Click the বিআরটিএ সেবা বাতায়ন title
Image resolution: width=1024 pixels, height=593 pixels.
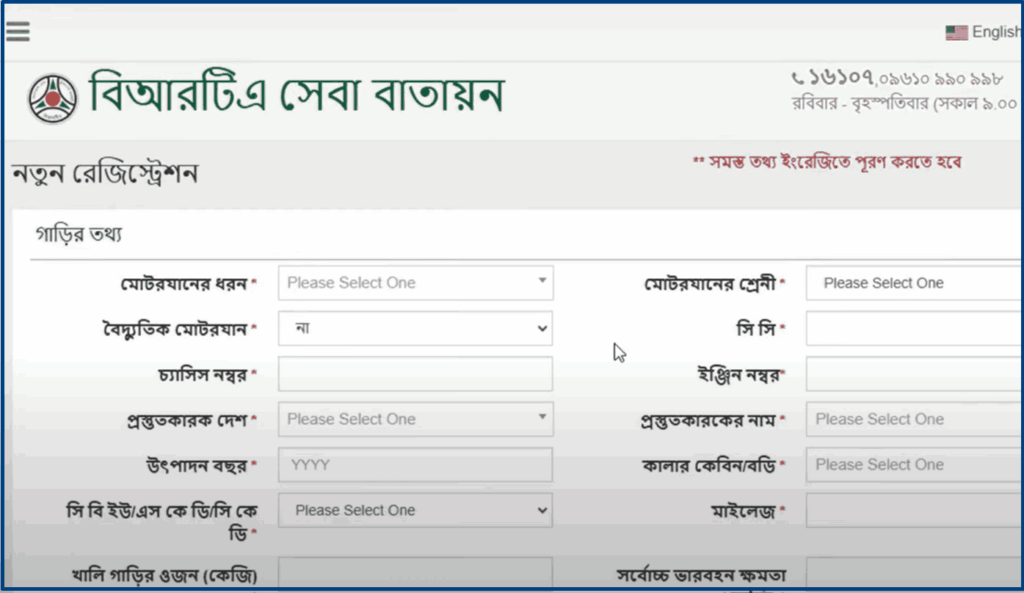296,95
